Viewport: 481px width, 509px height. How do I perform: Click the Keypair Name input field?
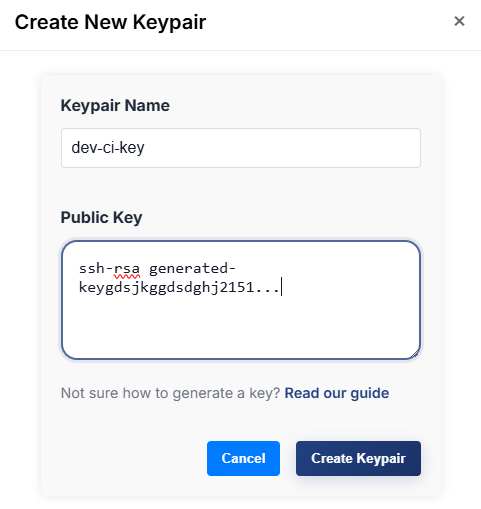point(241,148)
